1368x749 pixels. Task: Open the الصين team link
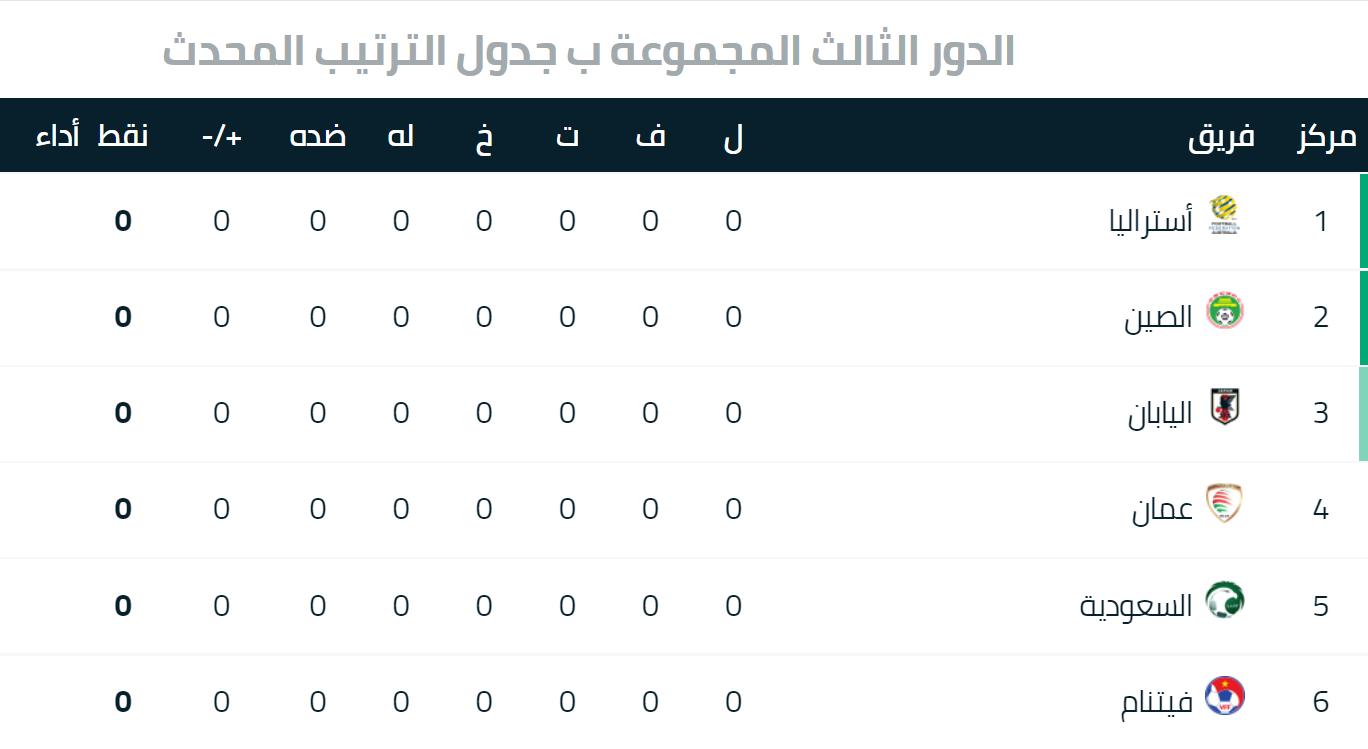(1158, 317)
